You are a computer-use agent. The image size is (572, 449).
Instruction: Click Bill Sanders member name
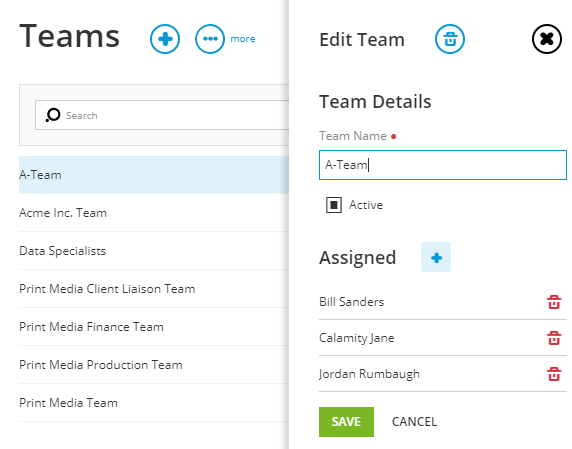351,302
